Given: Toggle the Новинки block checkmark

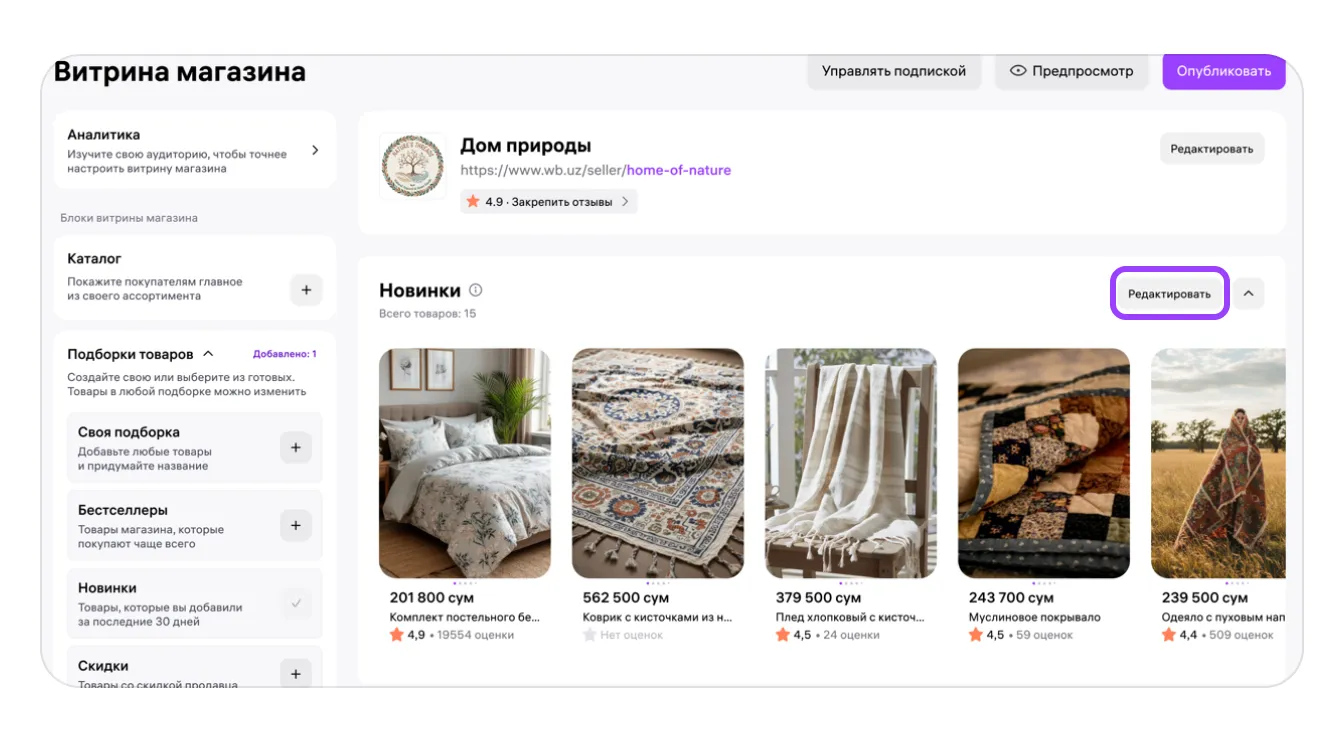Looking at the screenshot, I should (x=295, y=604).
